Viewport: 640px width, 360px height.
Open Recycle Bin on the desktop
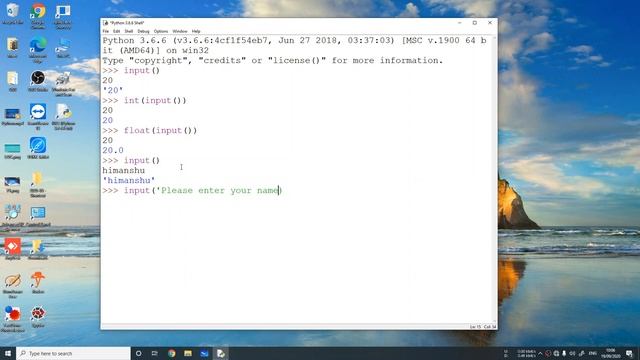pos(13,13)
